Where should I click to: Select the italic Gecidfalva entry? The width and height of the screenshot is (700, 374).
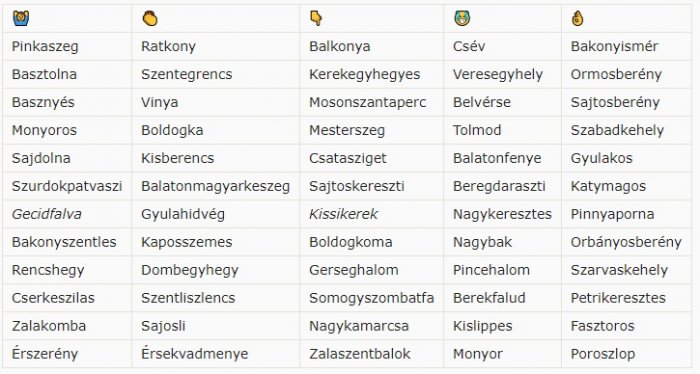coord(46,214)
